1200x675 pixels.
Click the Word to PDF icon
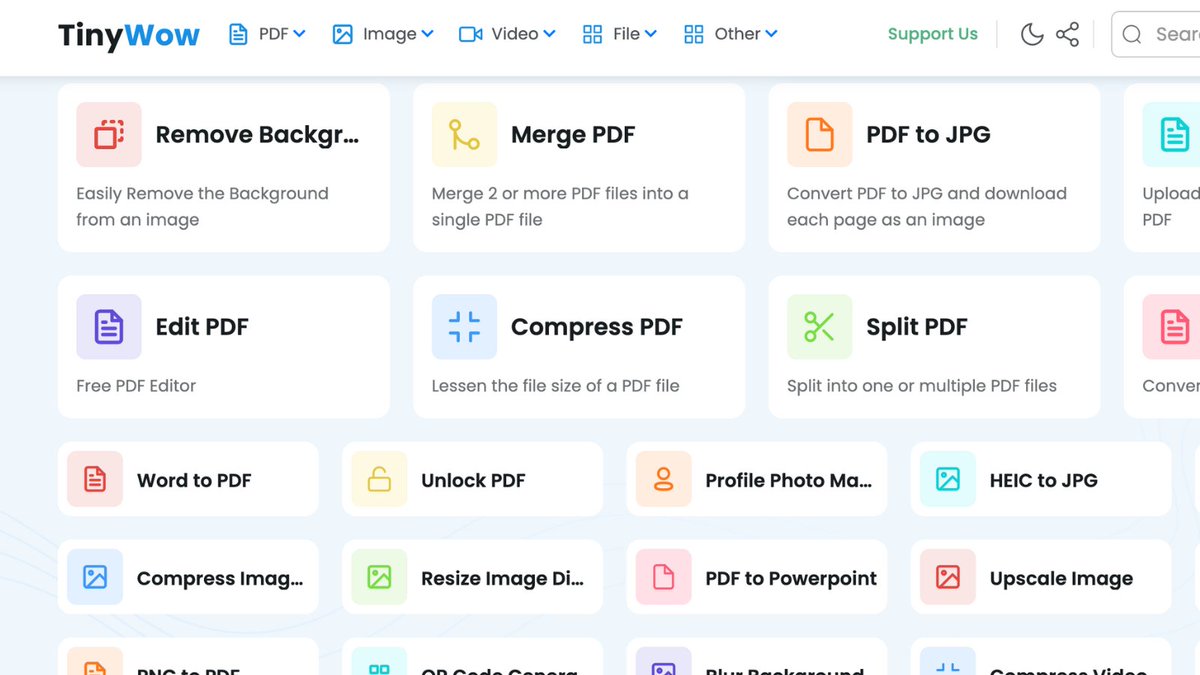point(95,479)
